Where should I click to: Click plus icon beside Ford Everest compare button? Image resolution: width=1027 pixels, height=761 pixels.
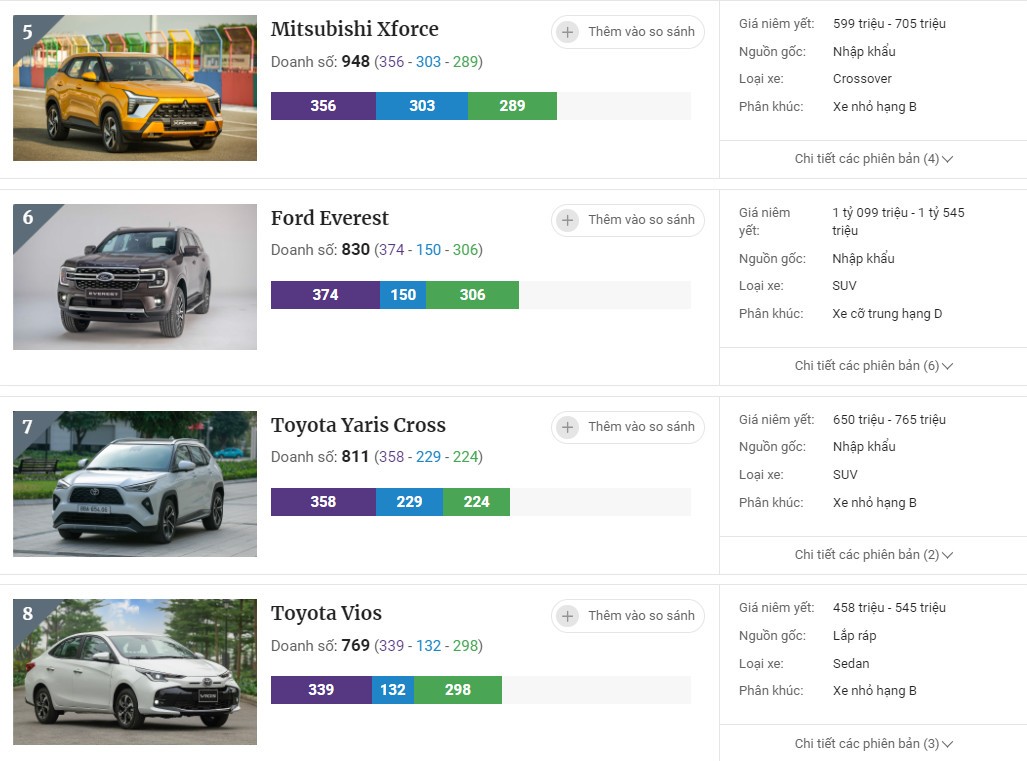click(x=567, y=220)
